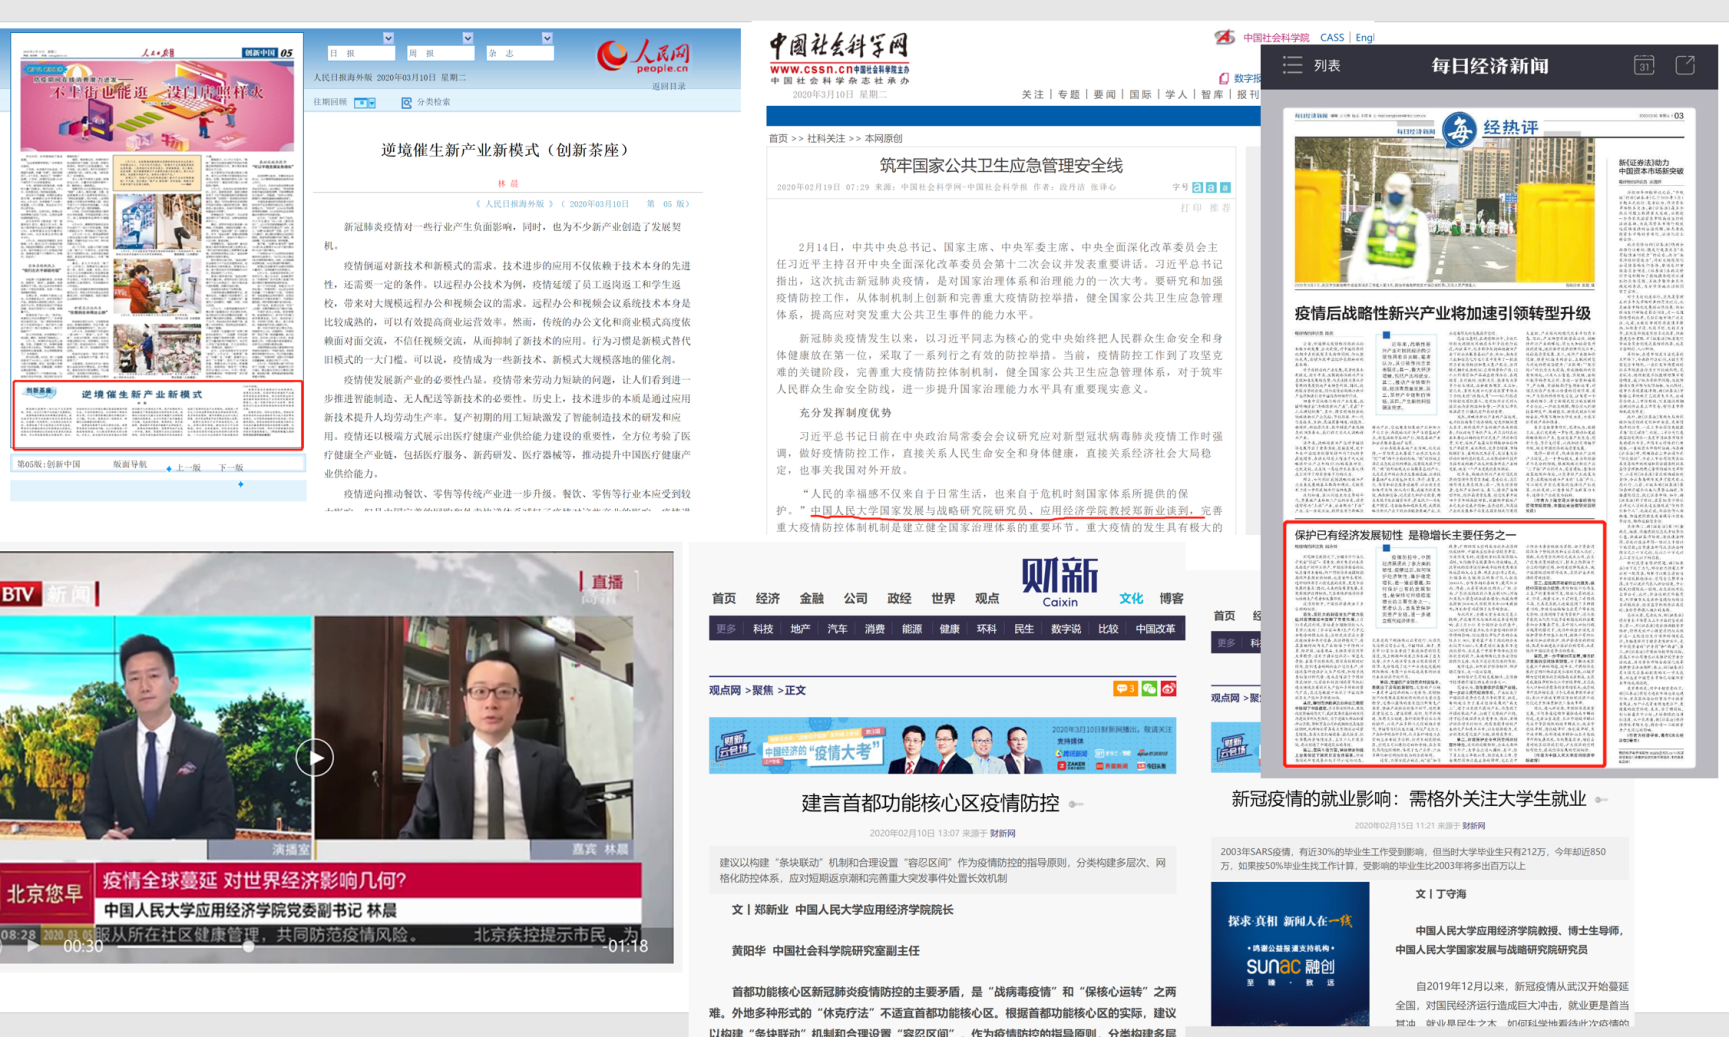Select the smallest font size option
1730x1038 pixels.
coord(1225,188)
